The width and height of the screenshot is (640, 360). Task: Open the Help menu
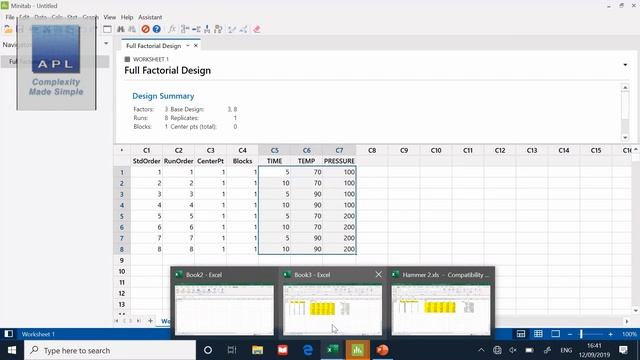coord(127,17)
